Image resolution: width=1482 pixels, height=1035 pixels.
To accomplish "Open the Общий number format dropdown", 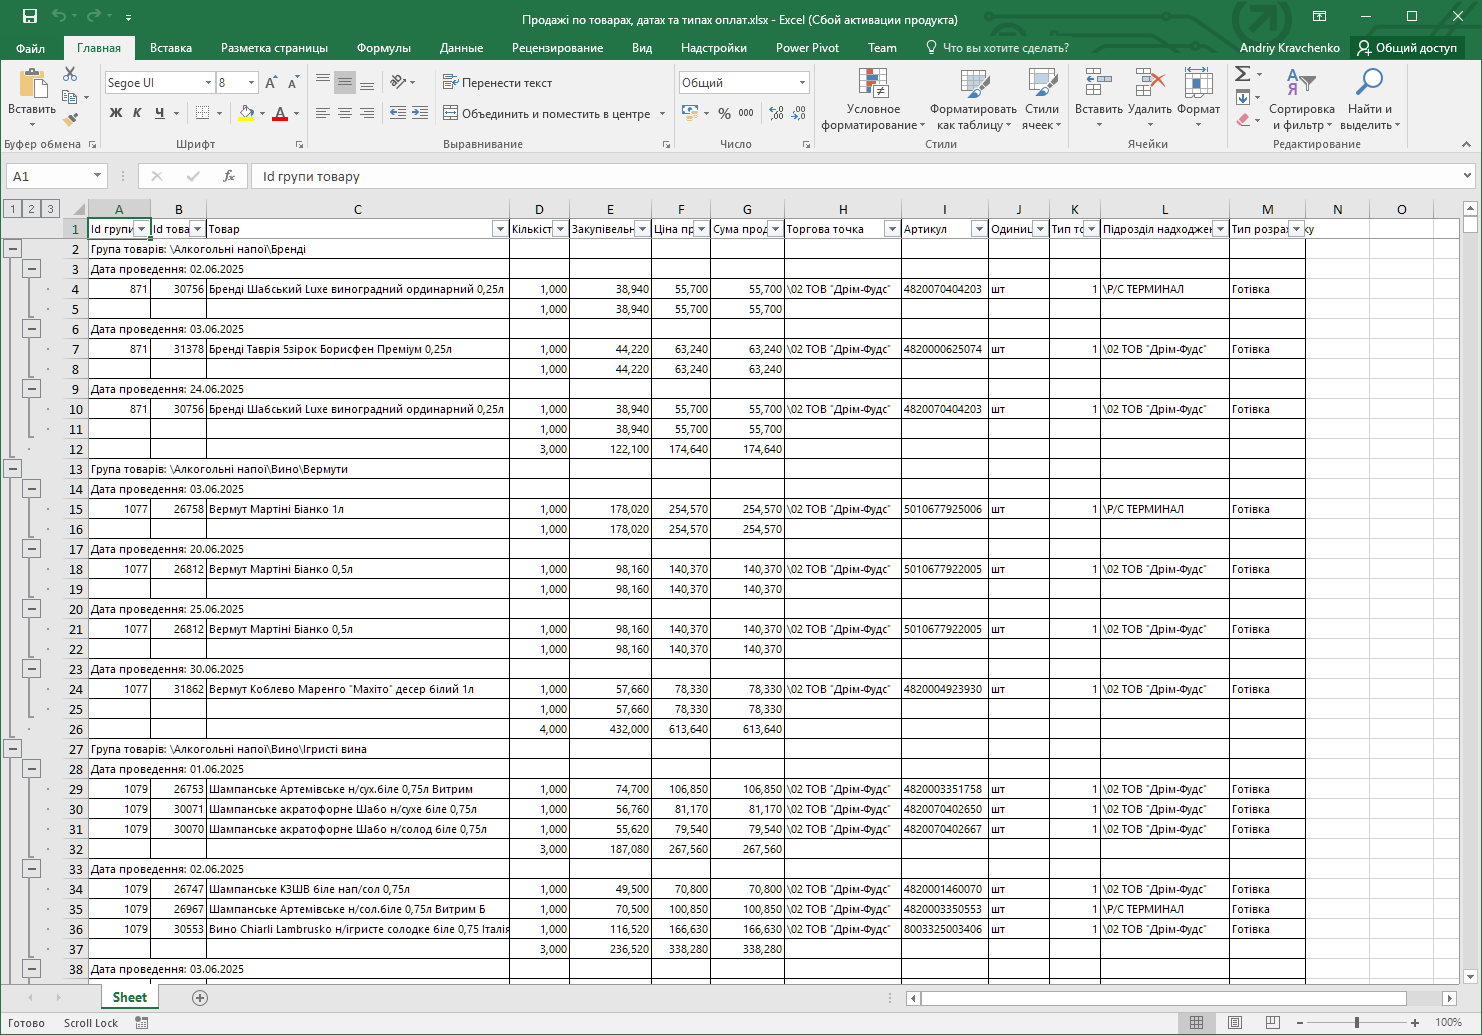I will point(802,83).
